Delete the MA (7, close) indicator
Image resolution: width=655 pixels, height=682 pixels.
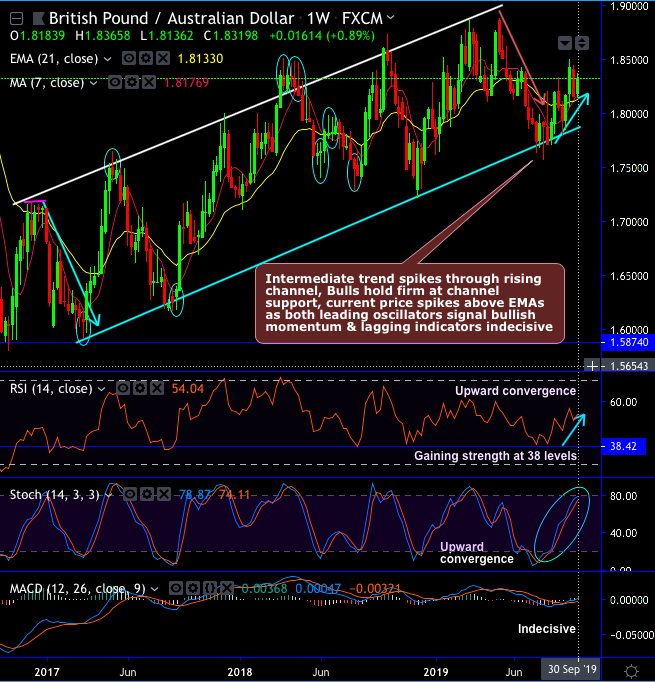click(149, 82)
